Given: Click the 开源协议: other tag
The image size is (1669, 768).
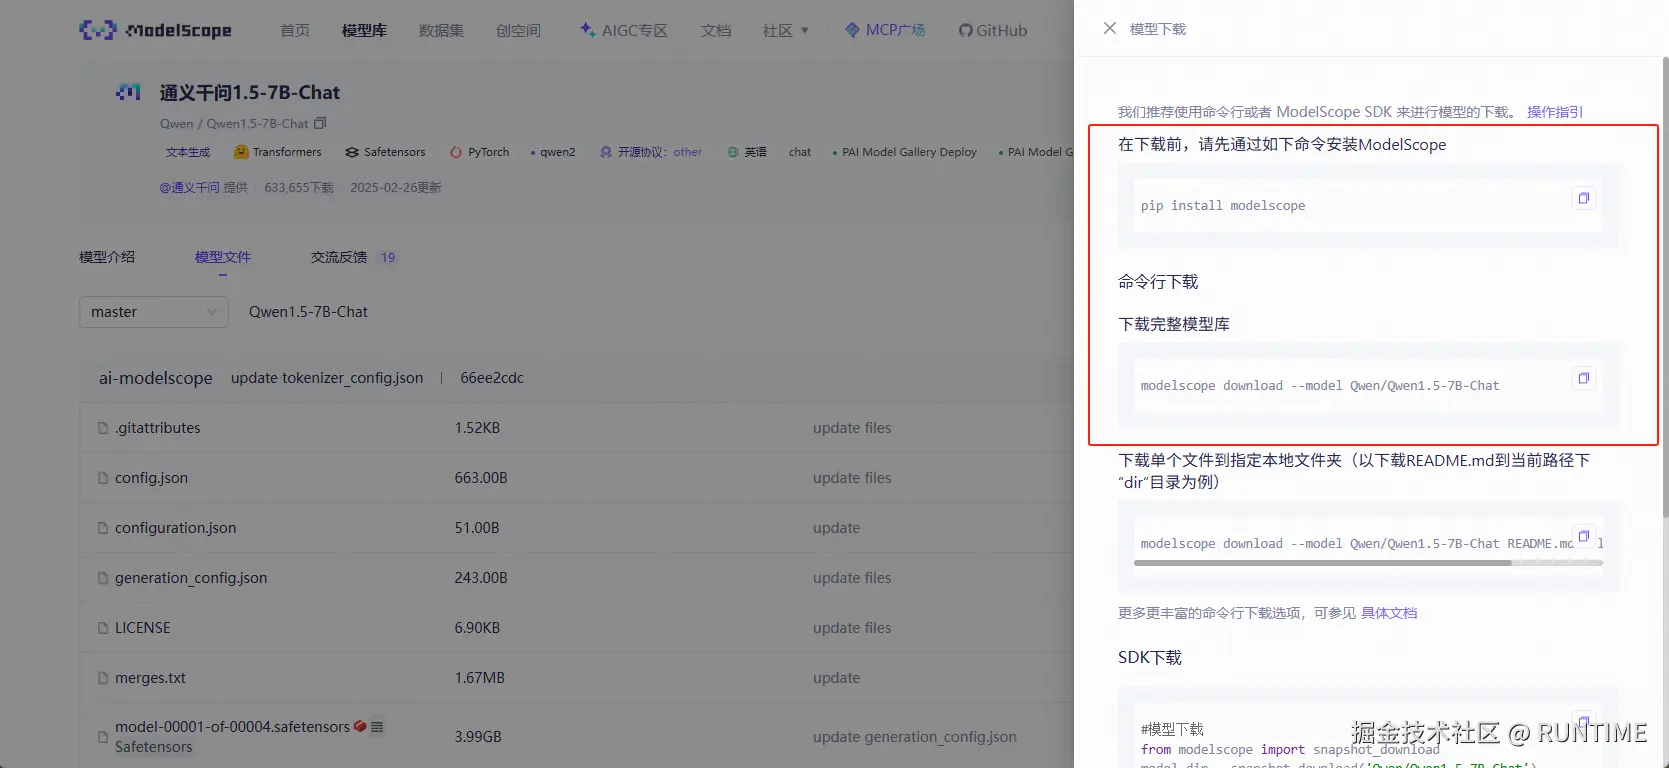Looking at the screenshot, I should (651, 152).
